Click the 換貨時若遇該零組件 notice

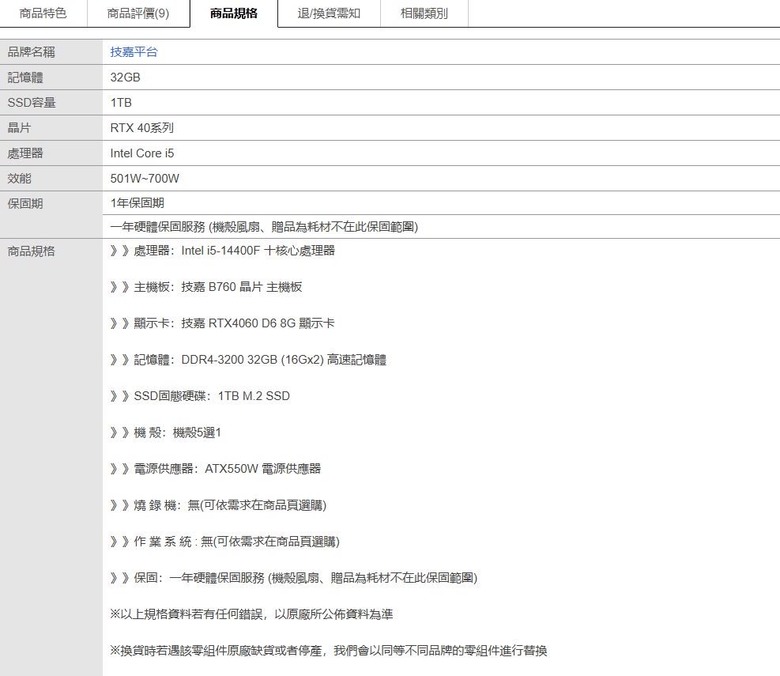click(329, 650)
